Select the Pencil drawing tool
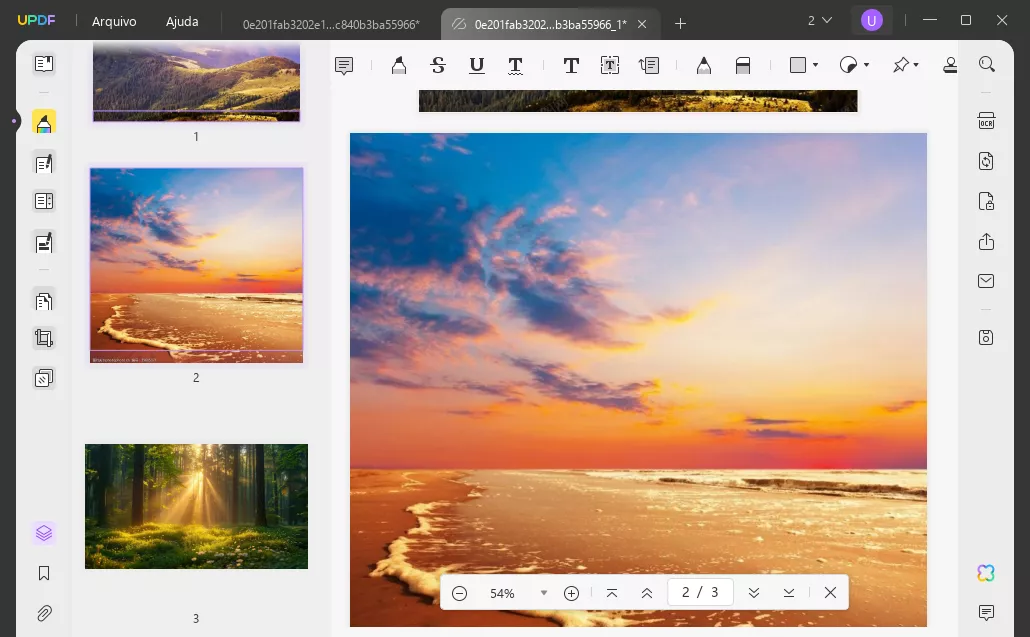This screenshot has width=1030, height=637. 704,65
